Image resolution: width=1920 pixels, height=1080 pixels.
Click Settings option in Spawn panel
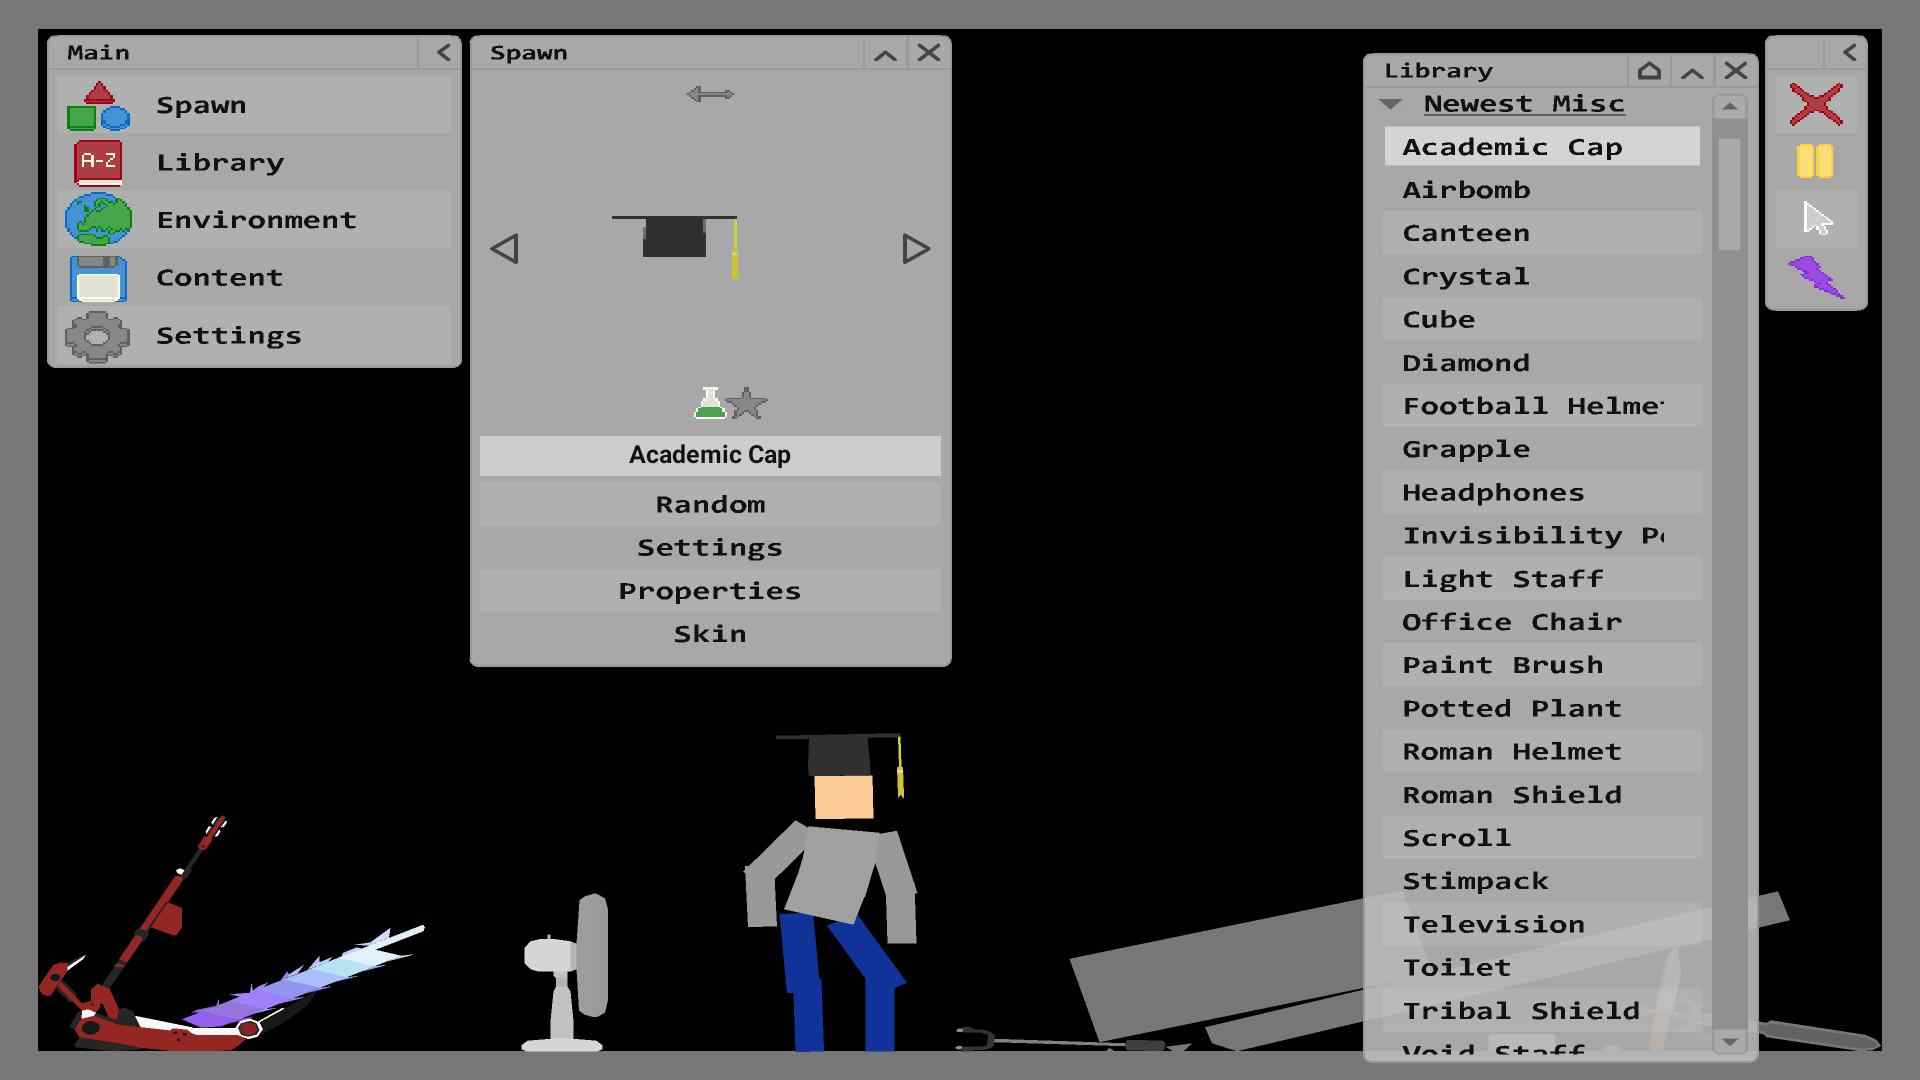[711, 546]
